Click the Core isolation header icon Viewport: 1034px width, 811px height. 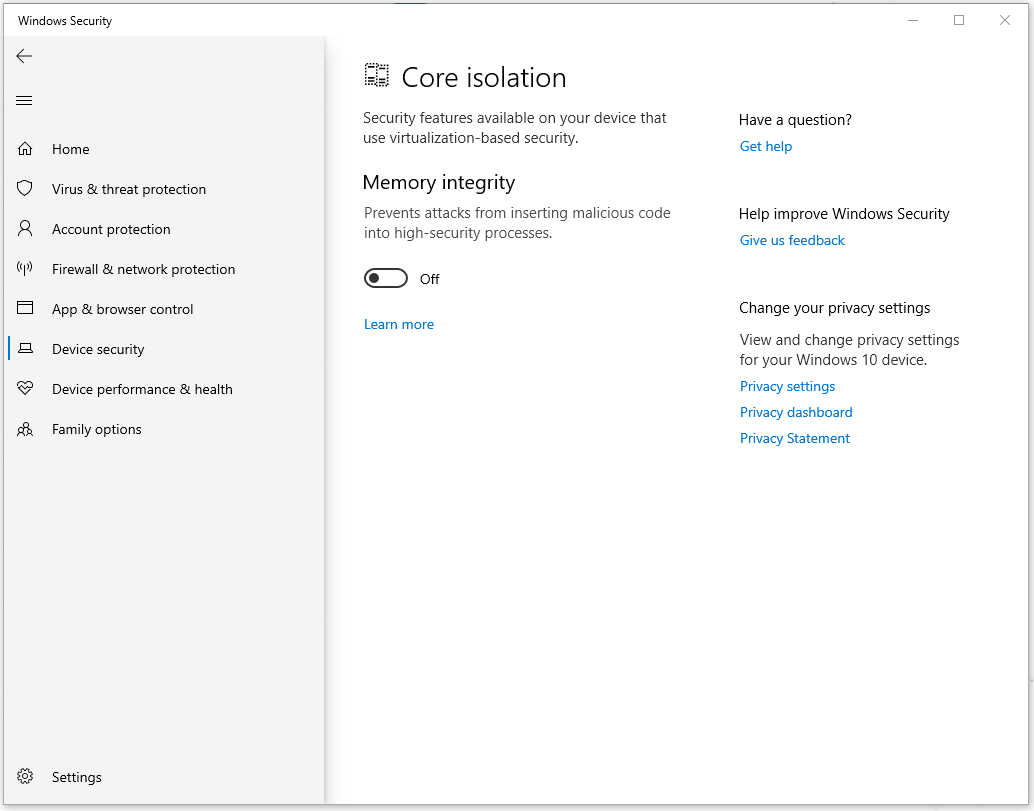pyautogui.click(x=377, y=74)
